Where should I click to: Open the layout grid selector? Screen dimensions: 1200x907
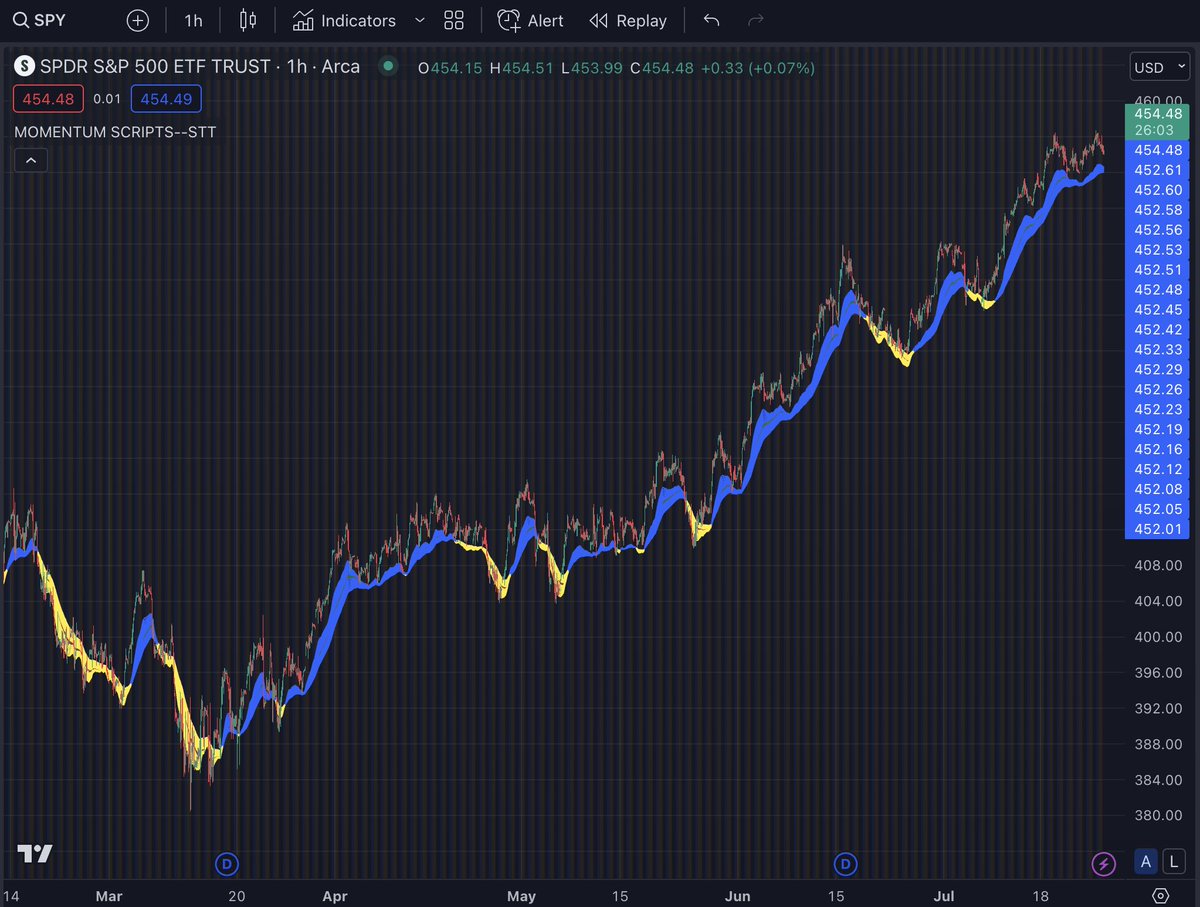454,20
